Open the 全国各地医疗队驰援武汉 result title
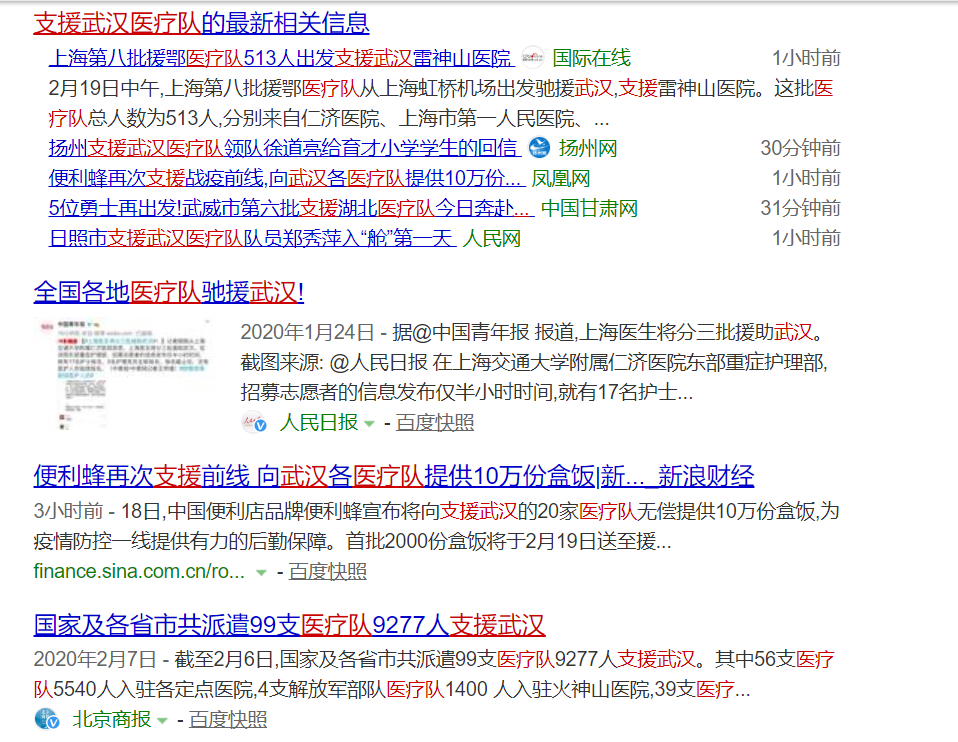Screen dimensions: 958x742 coord(168,292)
